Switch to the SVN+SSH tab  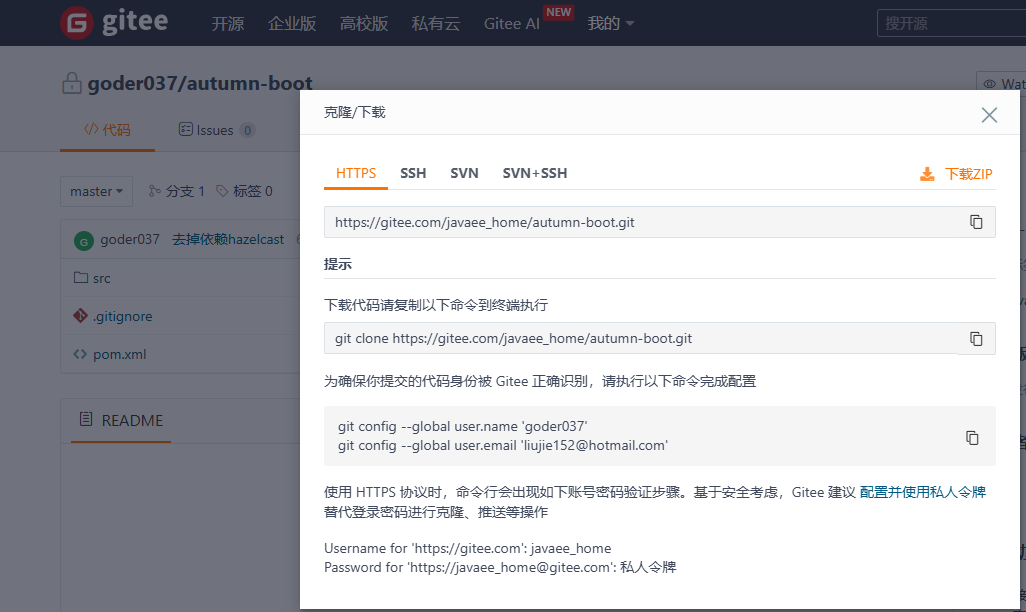tap(535, 173)
